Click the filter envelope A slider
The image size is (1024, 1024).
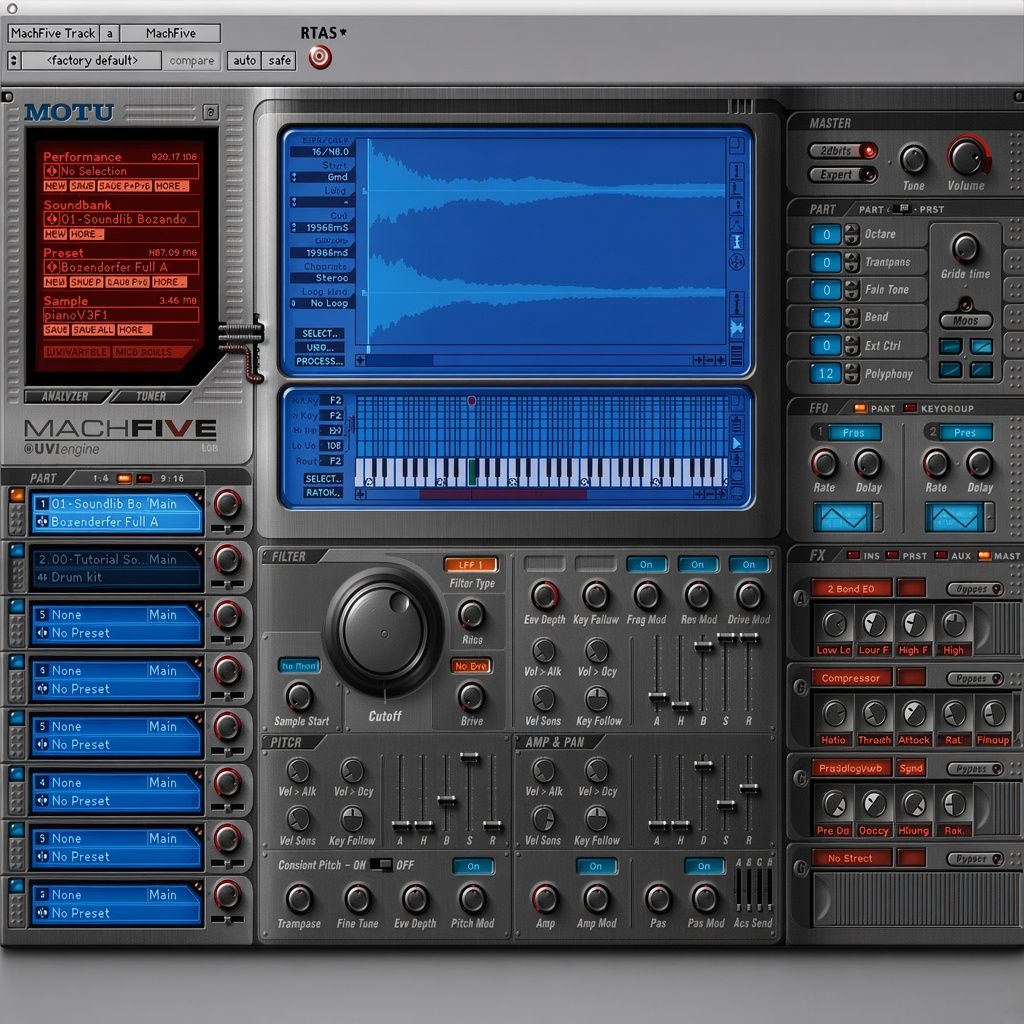pos(658,696)
